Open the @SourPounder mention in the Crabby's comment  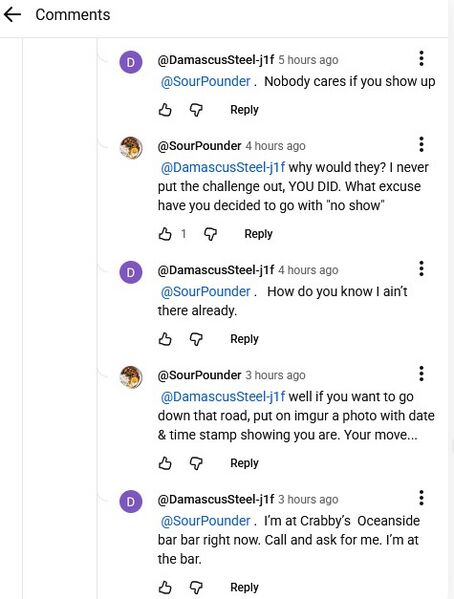[206, 521]
